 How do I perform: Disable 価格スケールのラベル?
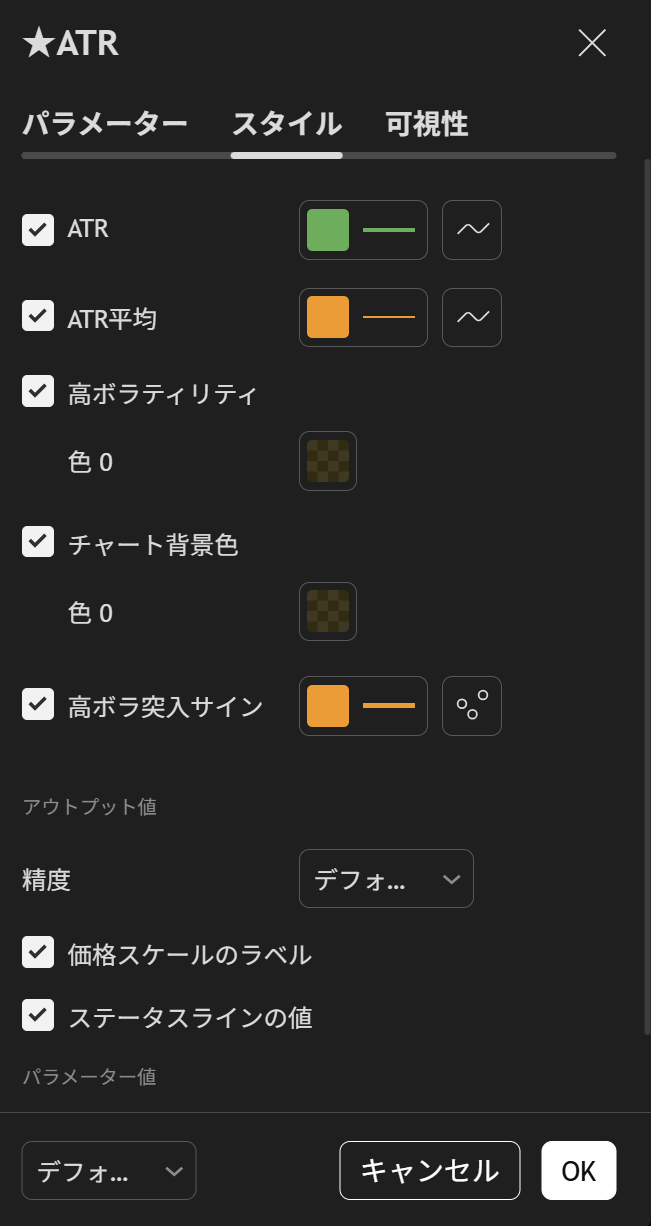tap(37, 952)
